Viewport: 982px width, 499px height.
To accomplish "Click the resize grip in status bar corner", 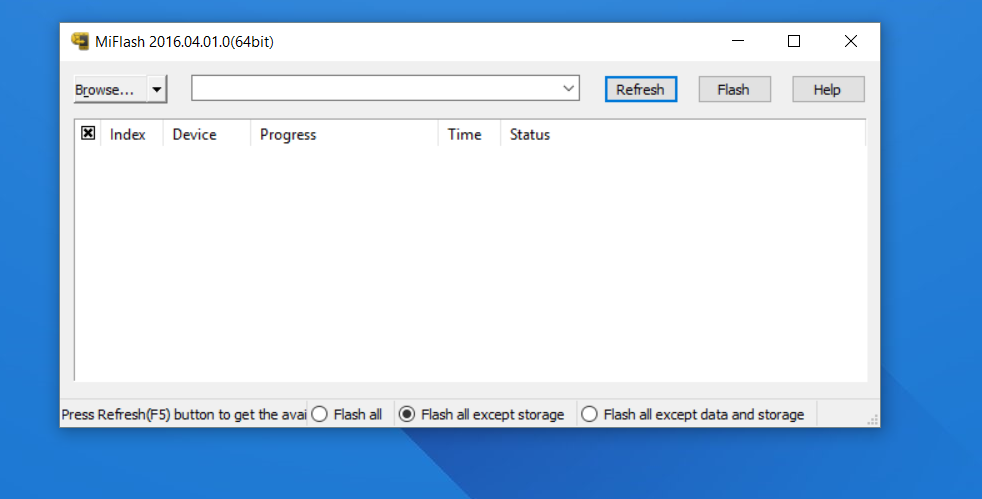I will click(x=872, y=419).
